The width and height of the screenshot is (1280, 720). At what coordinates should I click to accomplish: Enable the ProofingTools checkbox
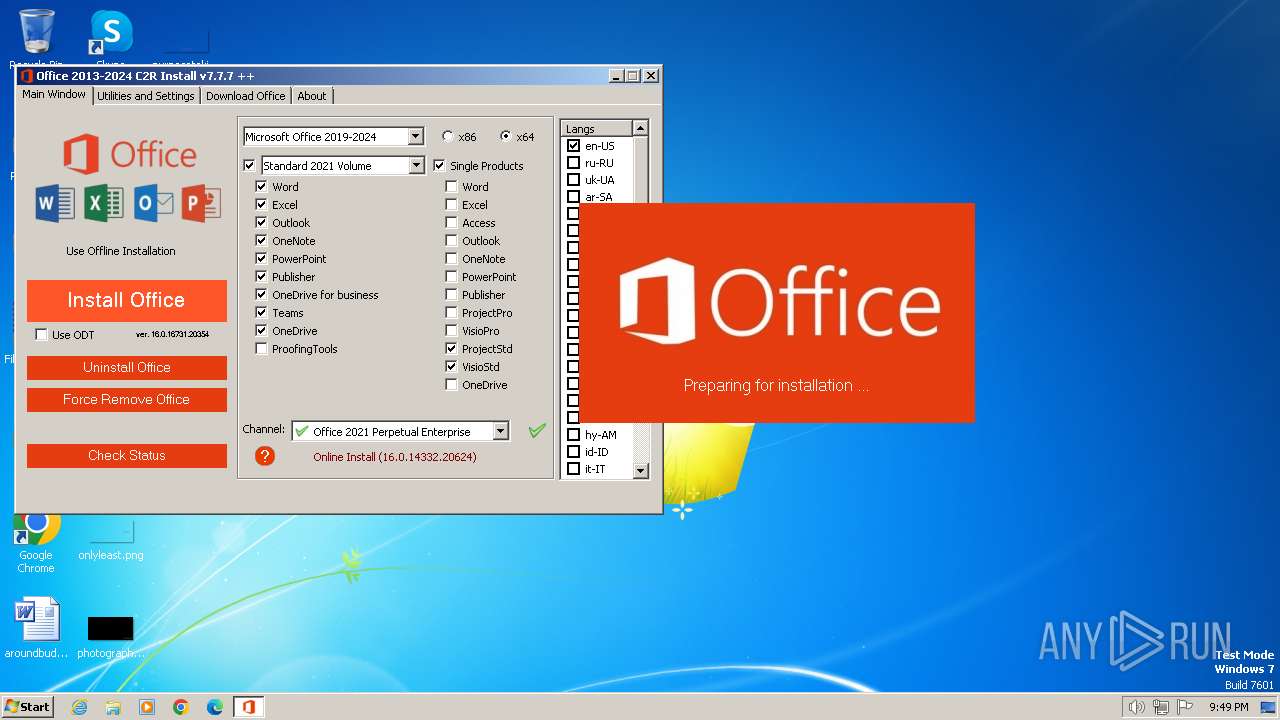click(x=261, y=348)
